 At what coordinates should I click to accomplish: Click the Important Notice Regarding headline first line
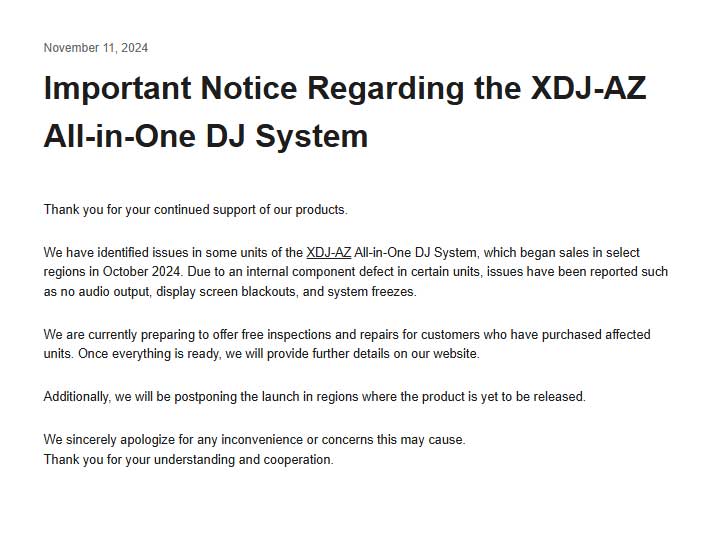[x=345, y=88]
